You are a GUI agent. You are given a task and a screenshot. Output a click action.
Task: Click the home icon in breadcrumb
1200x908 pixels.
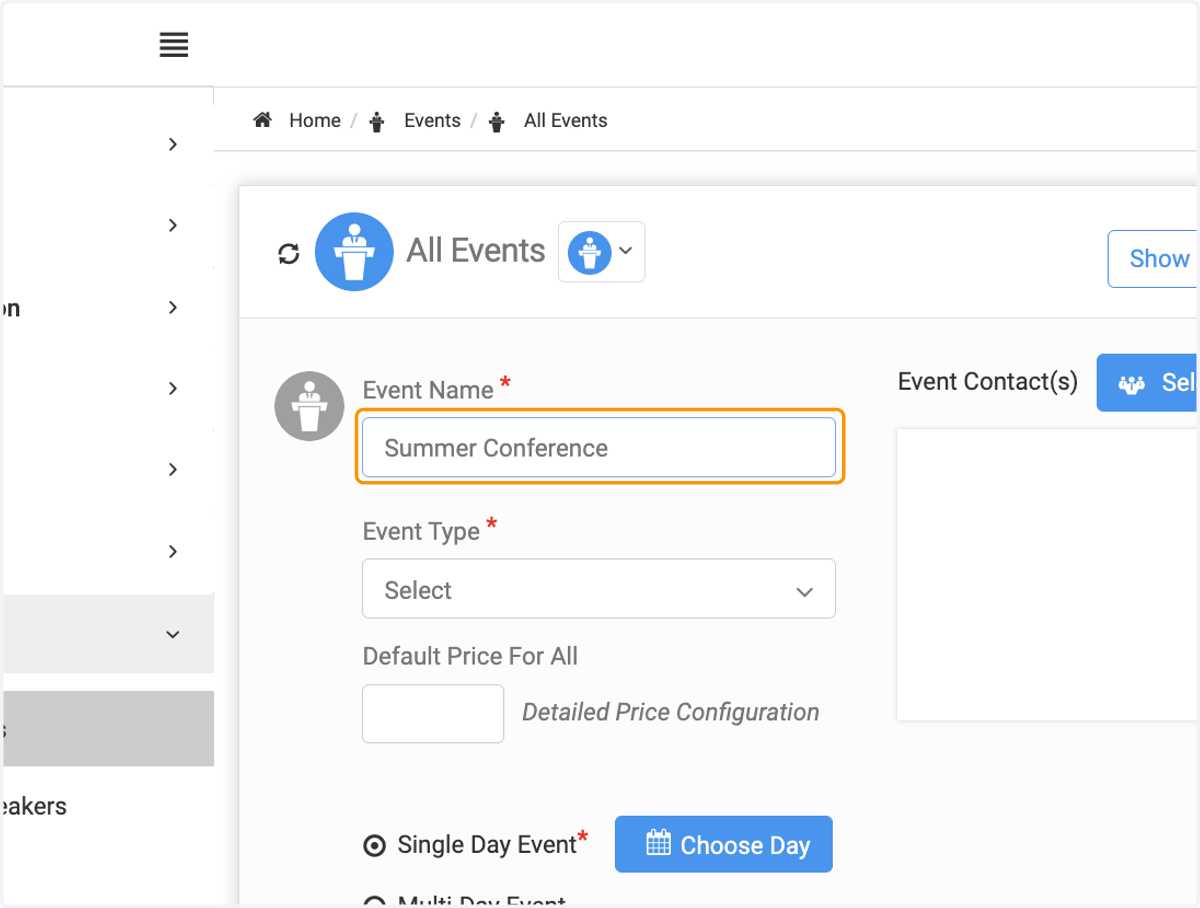coord(263,121)
